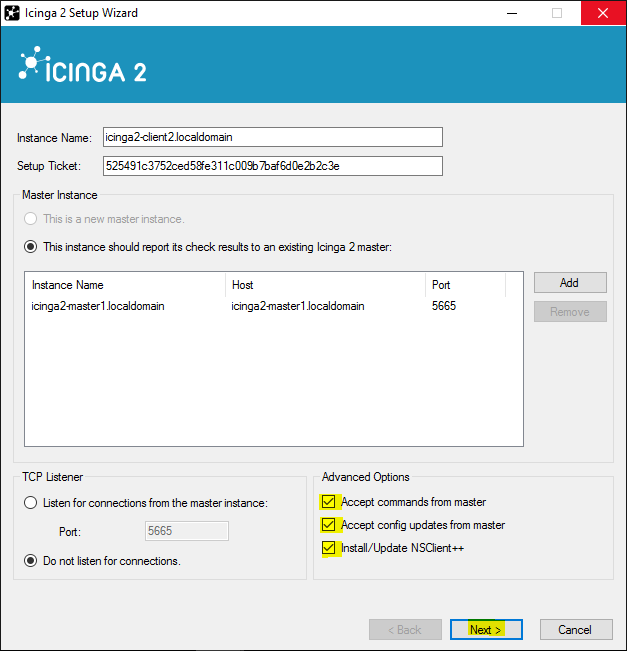This screenshot has width=627, height=651.
Task: Click the Remove button
Action: tap(570, 312)
